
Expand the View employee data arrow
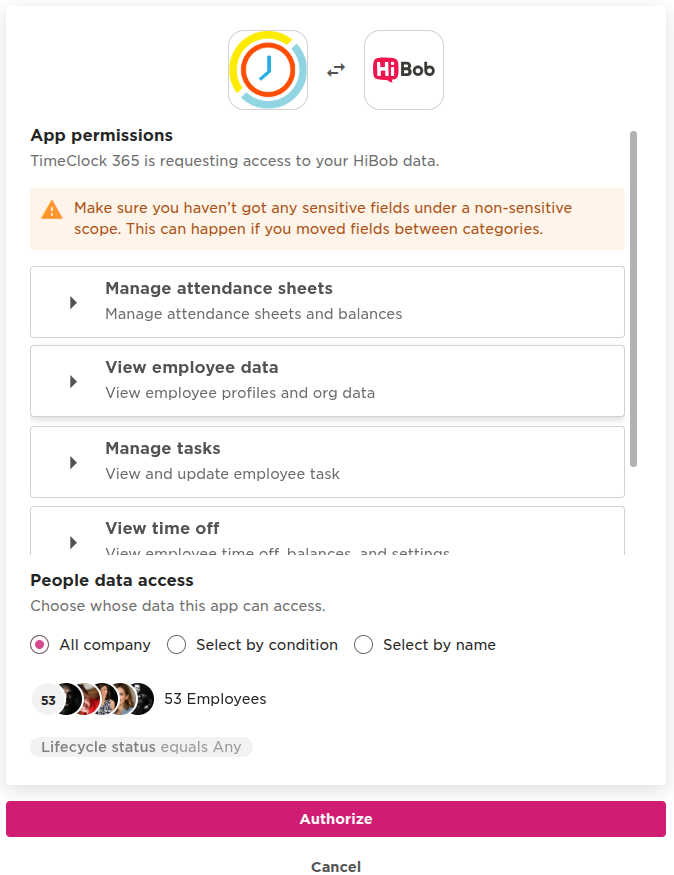coord(73,381)
